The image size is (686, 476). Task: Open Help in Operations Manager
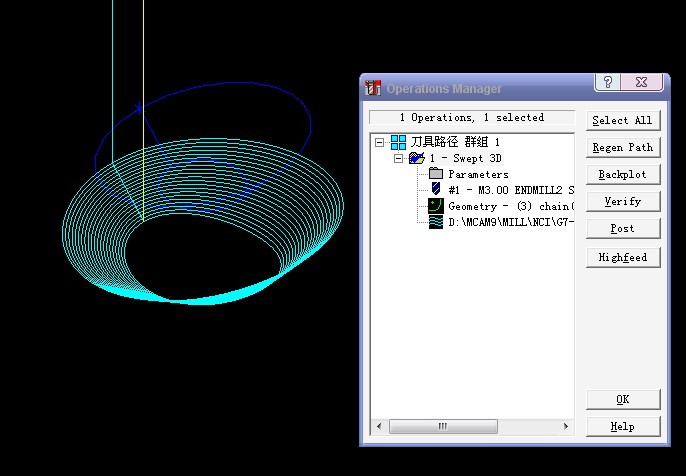point(623,427)
